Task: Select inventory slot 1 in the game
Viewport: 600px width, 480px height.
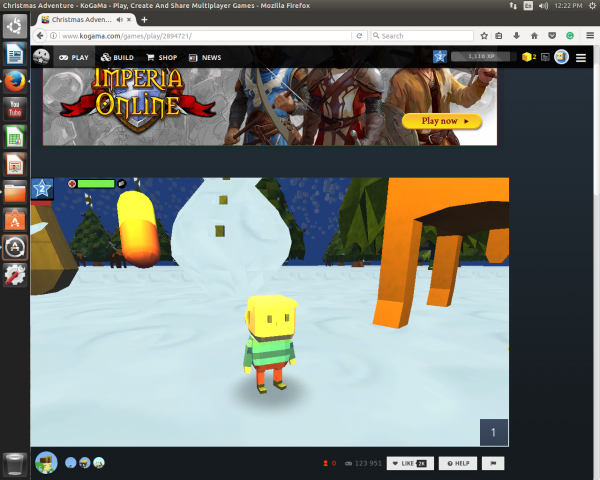Action: [x=493, y=431]
